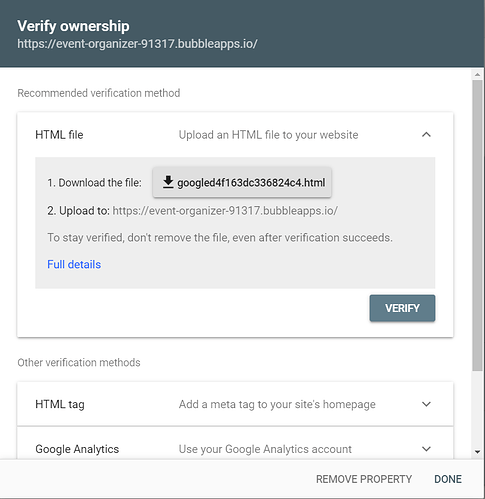The width and height of the screenshot is (485, 499).
Task: Click 'Upload an HTML file to your website' text
Action: coord(268,135)
